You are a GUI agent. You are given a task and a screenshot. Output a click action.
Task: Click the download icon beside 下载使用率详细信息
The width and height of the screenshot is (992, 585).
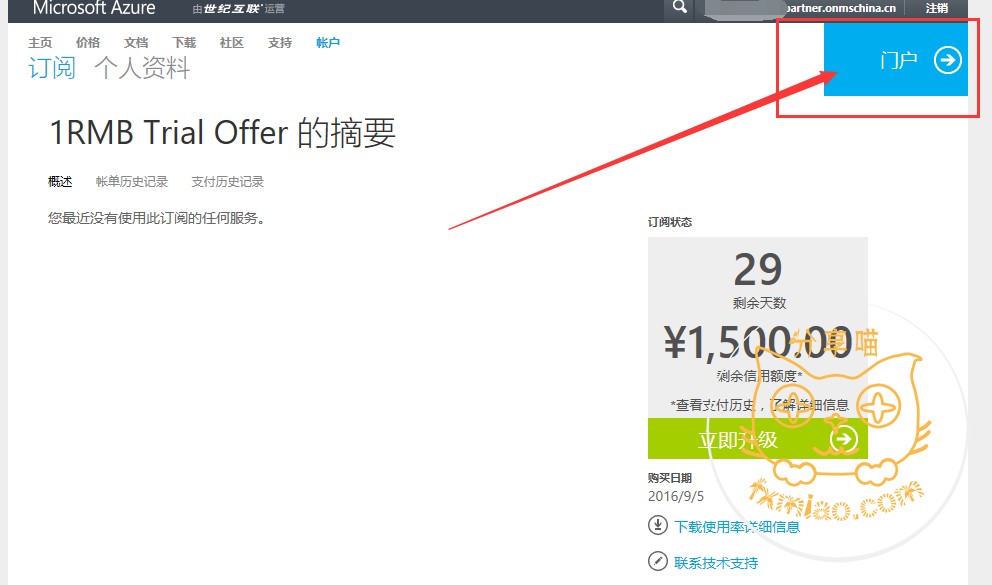pos(658,525)
